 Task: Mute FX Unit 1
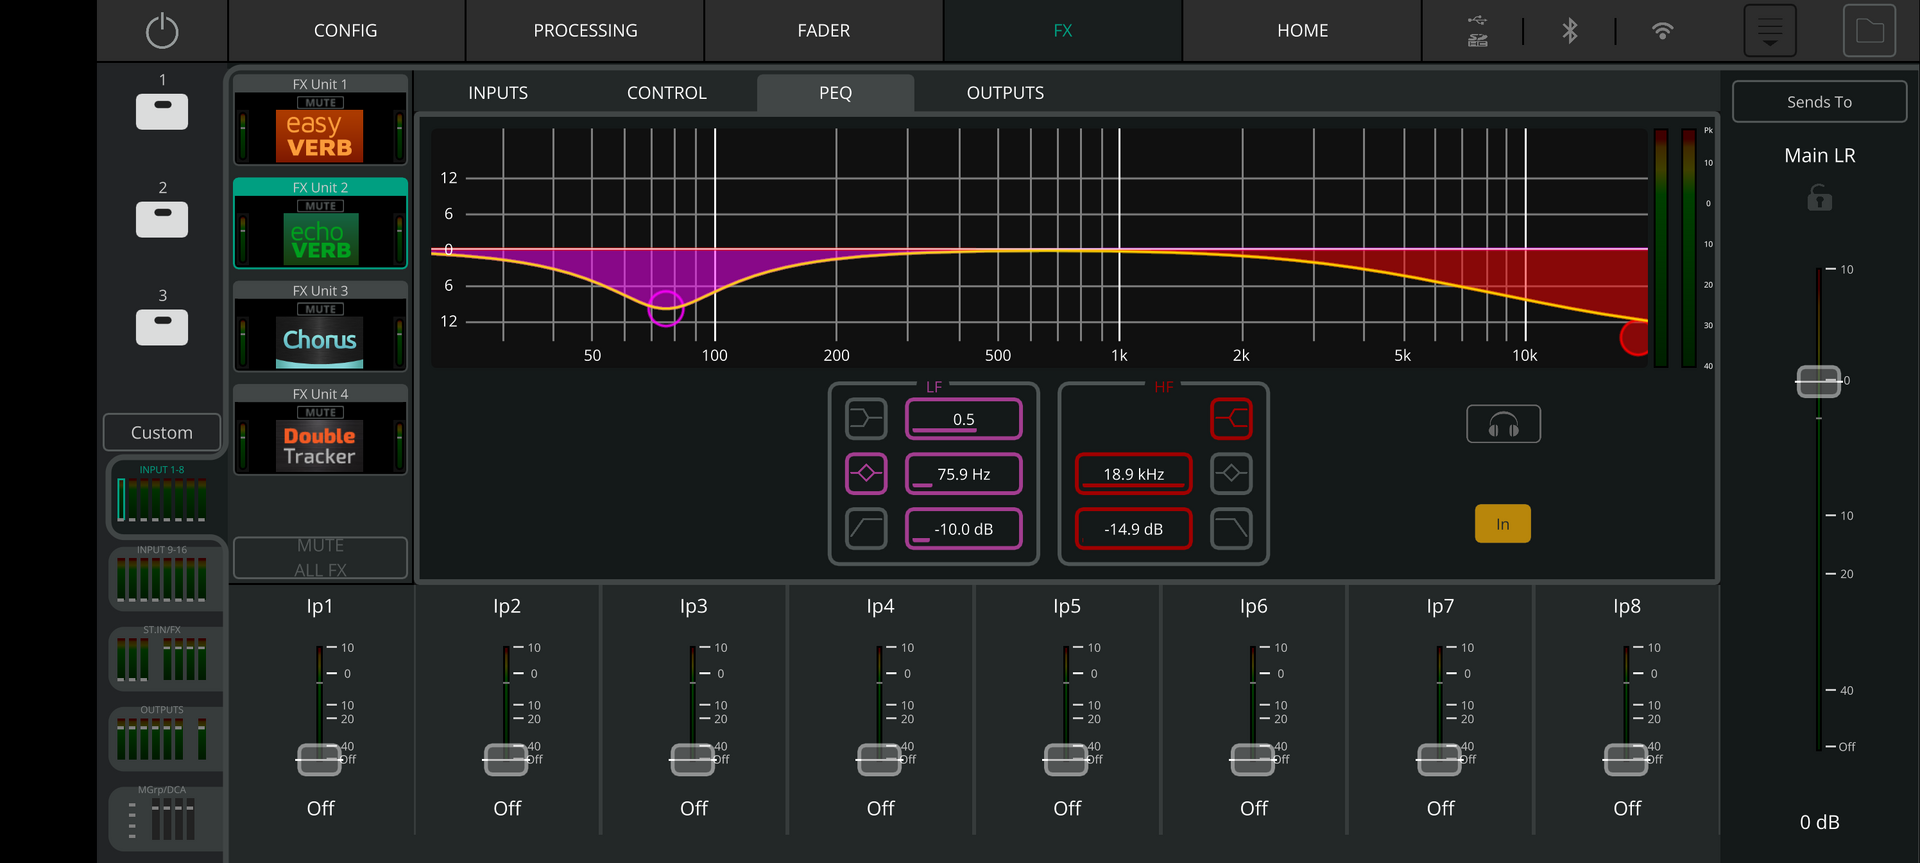click(x=320, y=103)
